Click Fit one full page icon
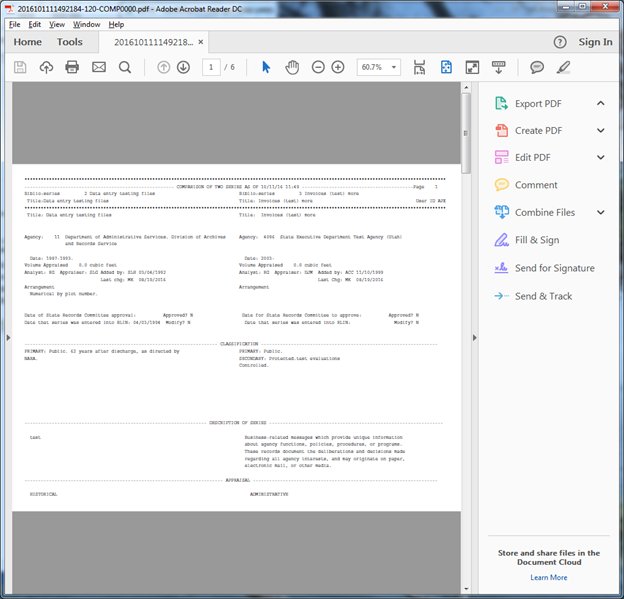The height and width of the screenshot is (599, 624). (x=446, y=67)
